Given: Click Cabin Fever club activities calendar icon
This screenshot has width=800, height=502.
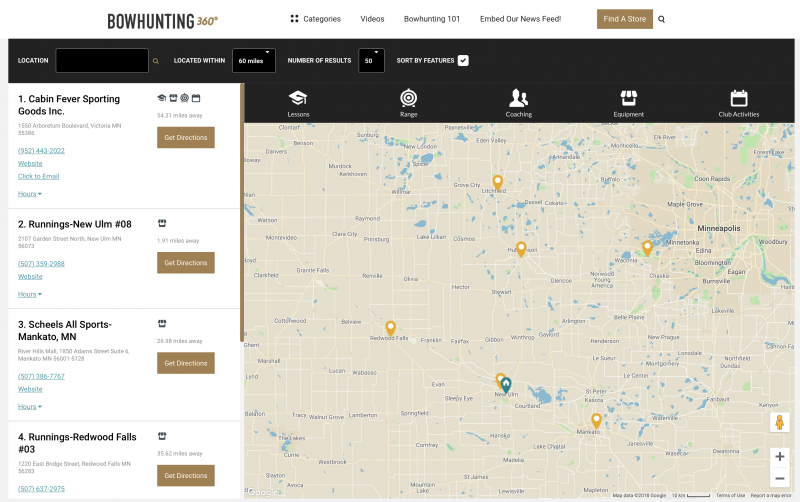Looking at the screenshot, I should [x=196, y=98].
